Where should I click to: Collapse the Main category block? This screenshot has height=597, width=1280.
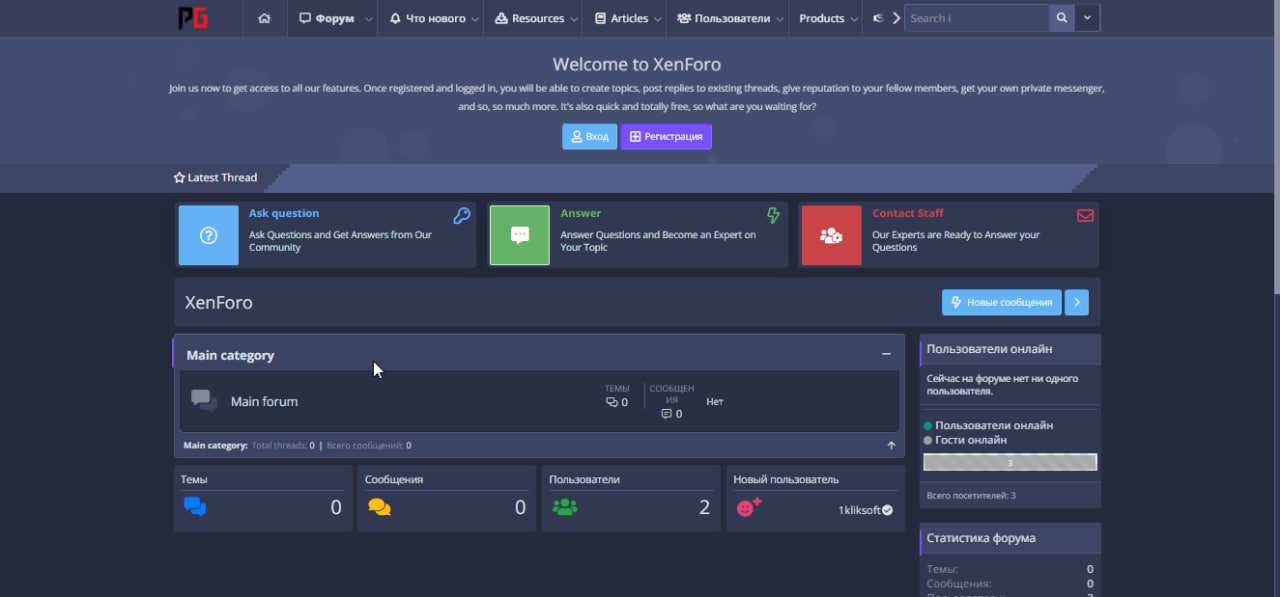click(886, 354)
